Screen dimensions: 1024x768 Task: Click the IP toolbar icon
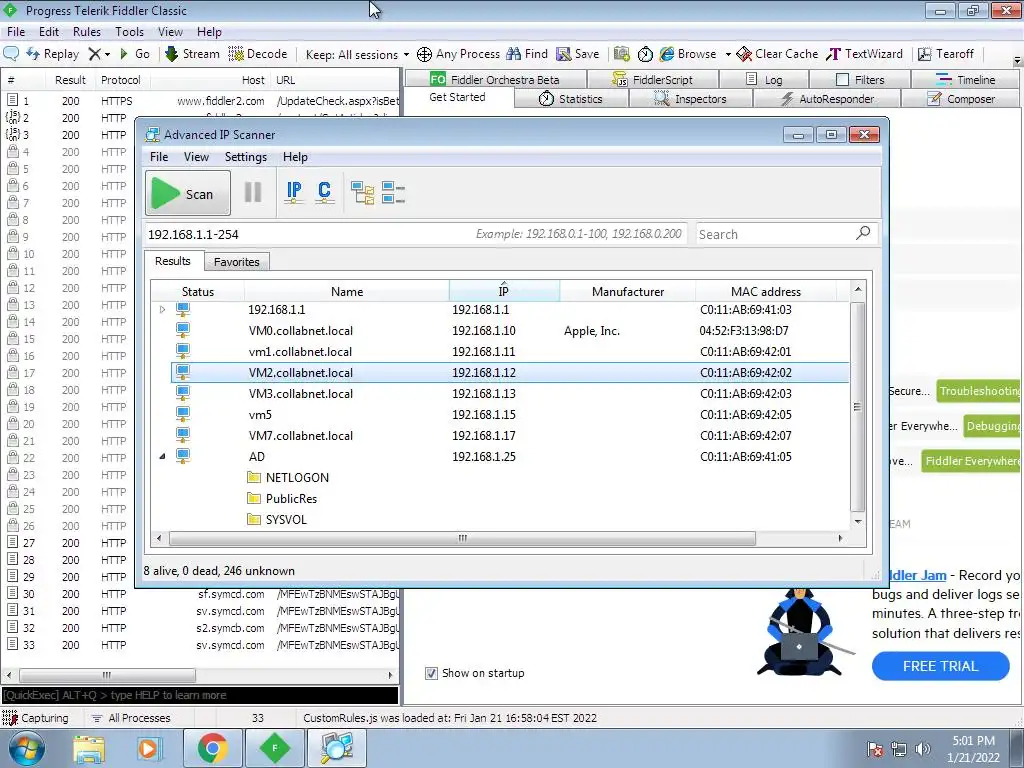tap(294, 193)
